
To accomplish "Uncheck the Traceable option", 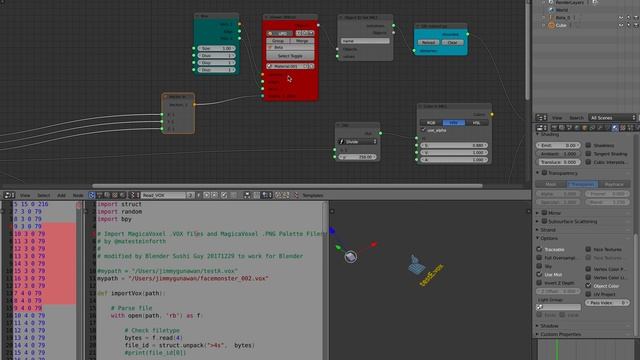I will (x=539, y=249).
